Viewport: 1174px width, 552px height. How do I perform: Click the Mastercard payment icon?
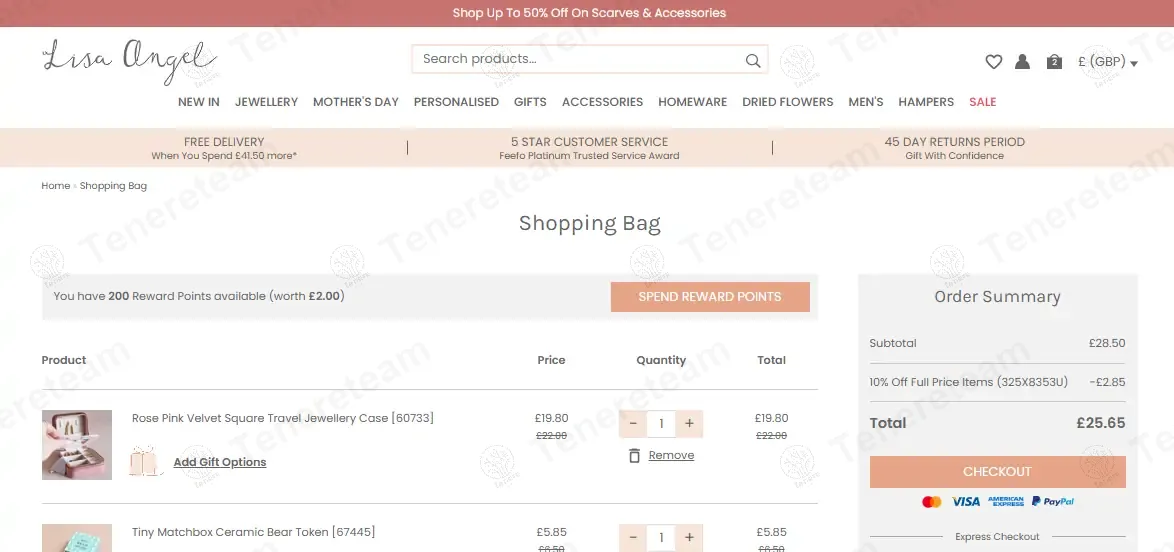[x=931, y=502]
